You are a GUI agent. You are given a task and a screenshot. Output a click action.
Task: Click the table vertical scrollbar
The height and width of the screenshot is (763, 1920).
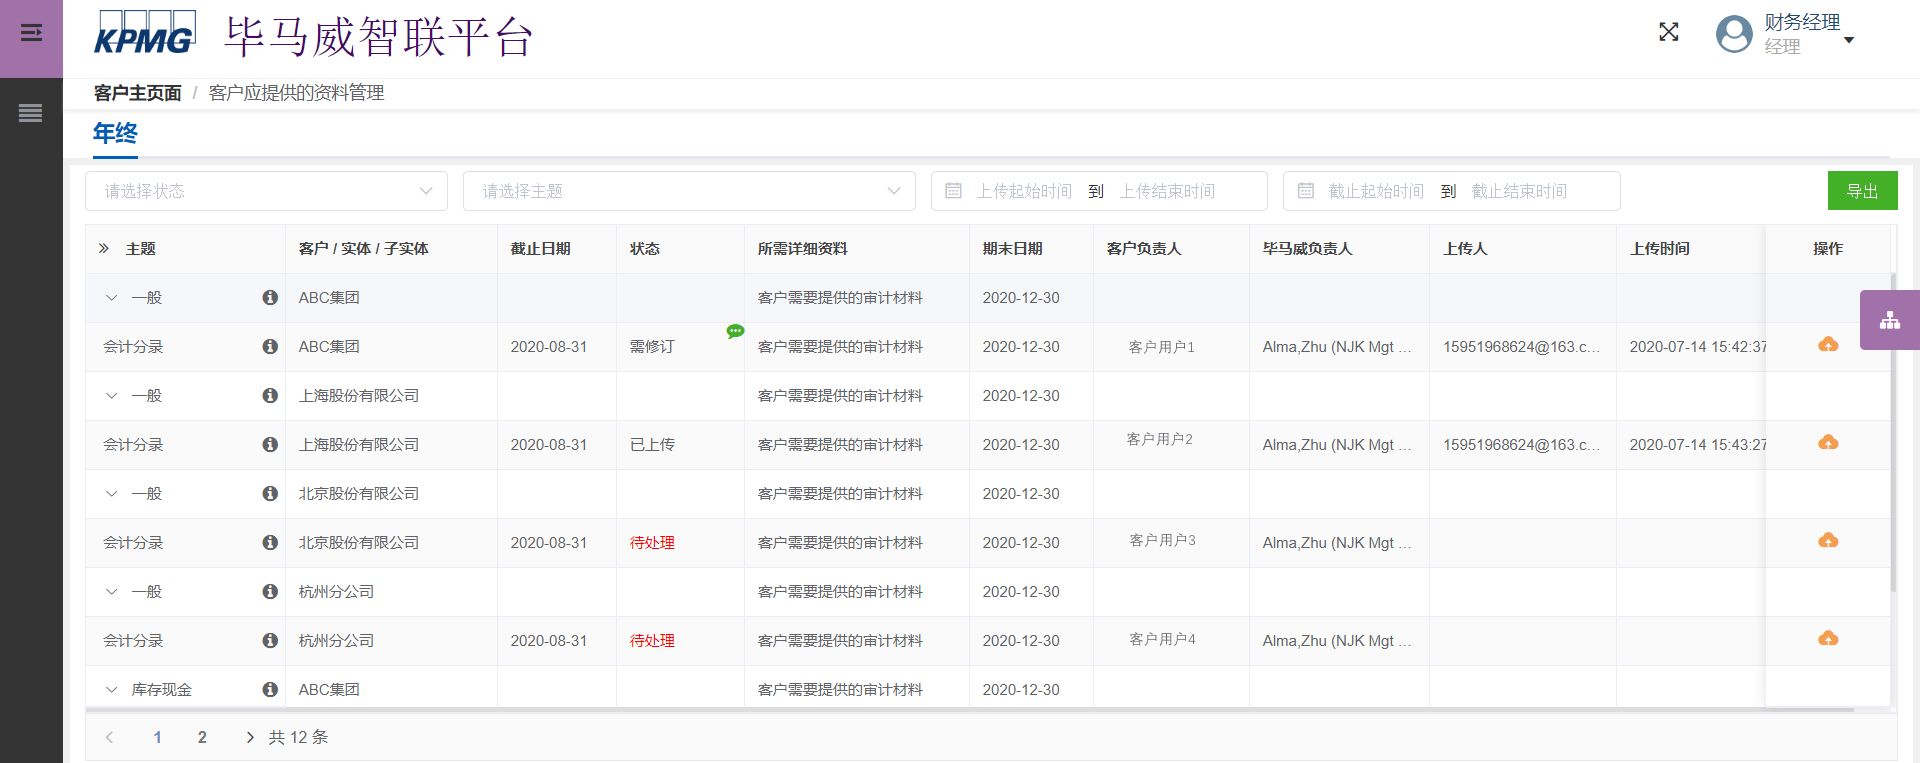tap(1893, 430)
